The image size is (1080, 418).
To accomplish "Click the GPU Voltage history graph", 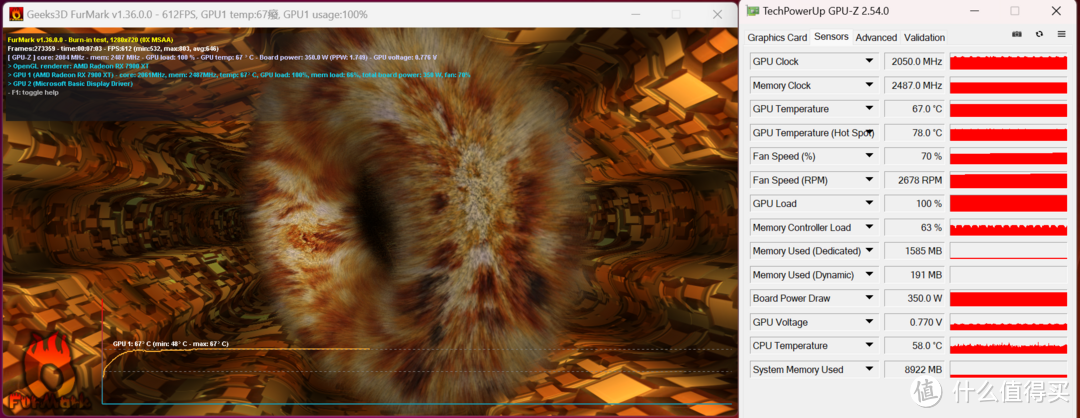I will pyautogui.click(x=1008, y=322).
